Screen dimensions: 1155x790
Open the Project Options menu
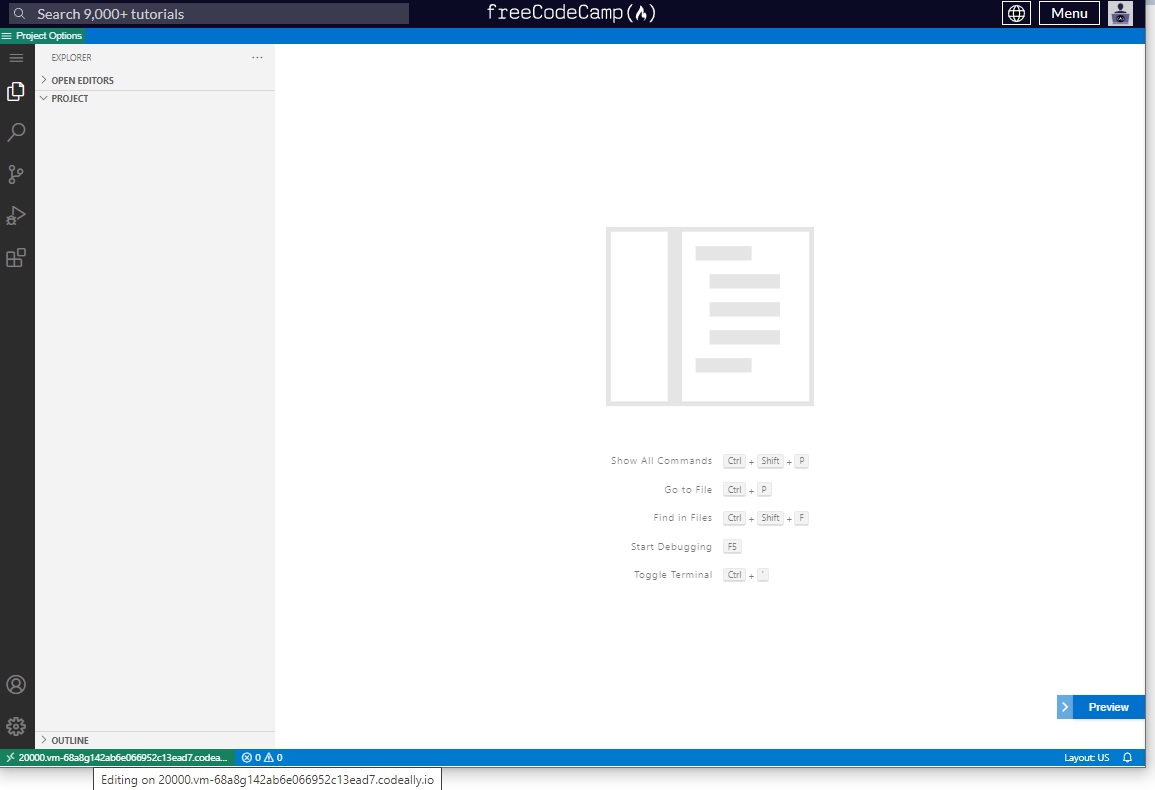(x=42, y=34)
